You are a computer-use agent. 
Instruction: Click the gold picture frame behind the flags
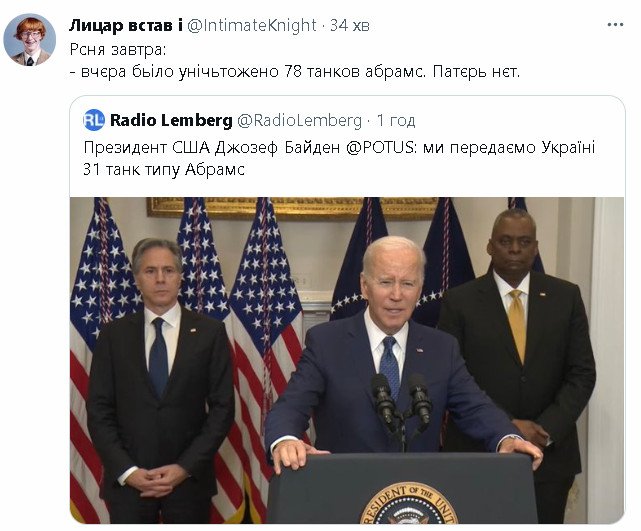tap(290, 206)
